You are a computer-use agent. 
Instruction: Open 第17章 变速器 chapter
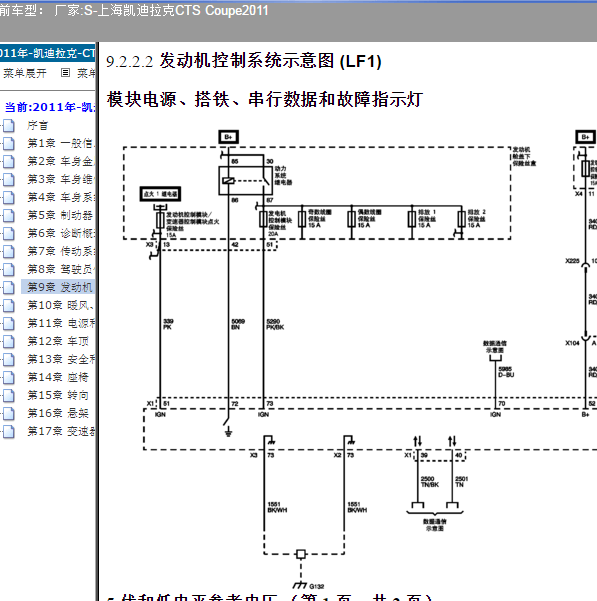[x=61, y=431]
